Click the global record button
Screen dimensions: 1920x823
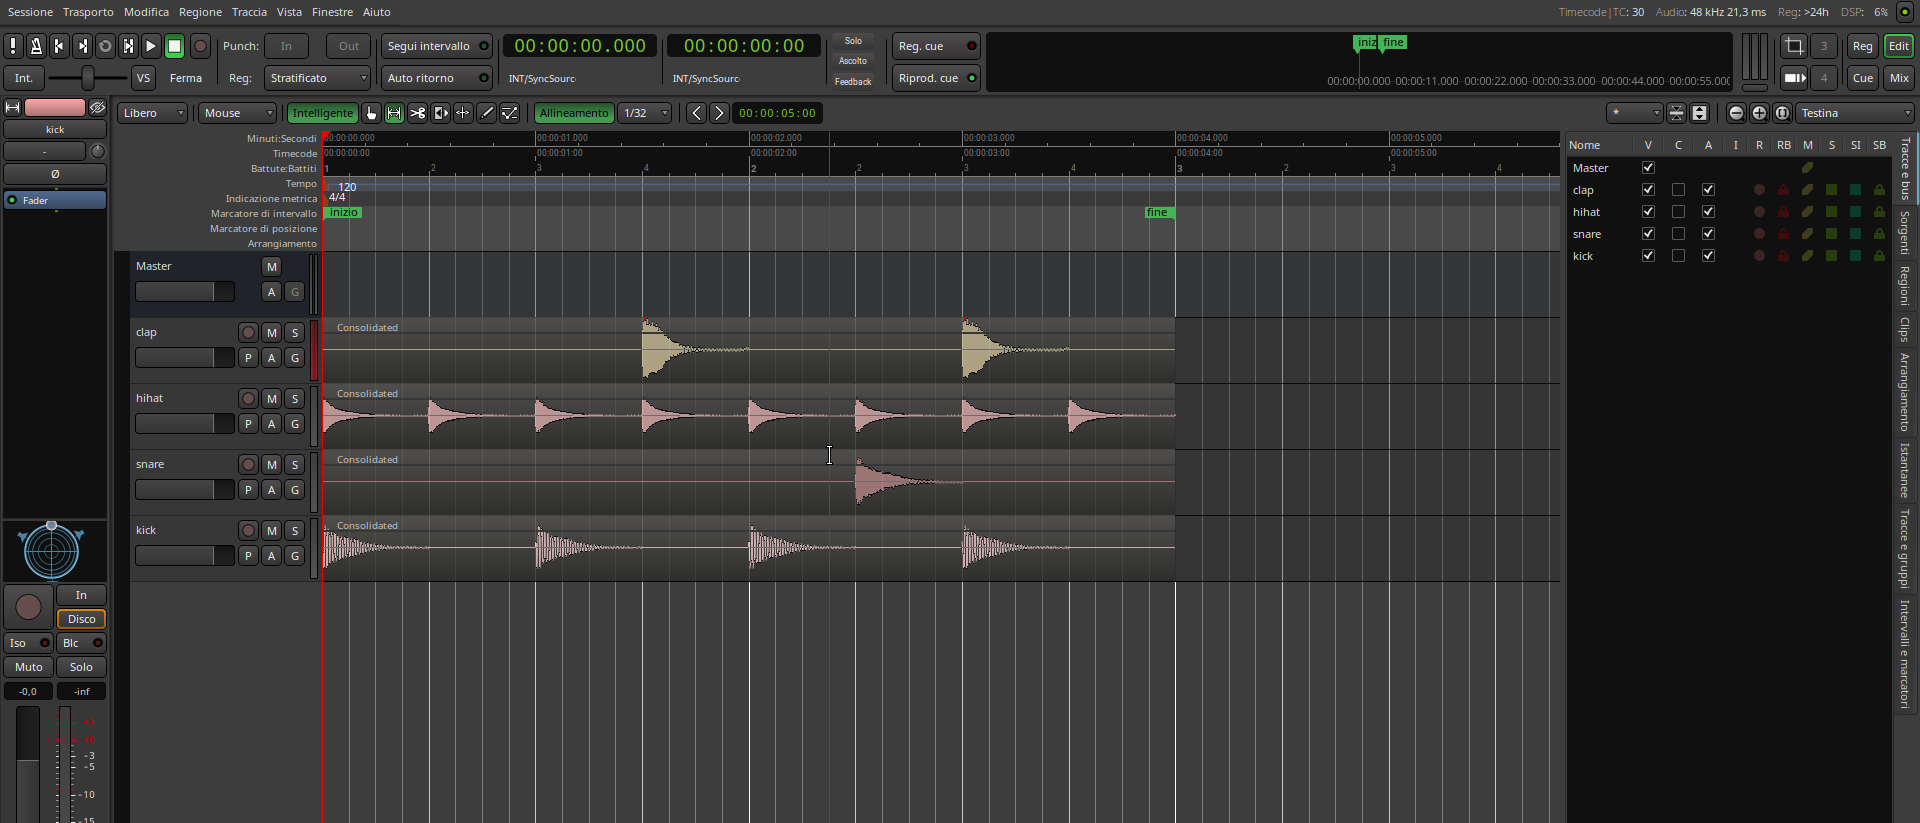coord(200,46)
